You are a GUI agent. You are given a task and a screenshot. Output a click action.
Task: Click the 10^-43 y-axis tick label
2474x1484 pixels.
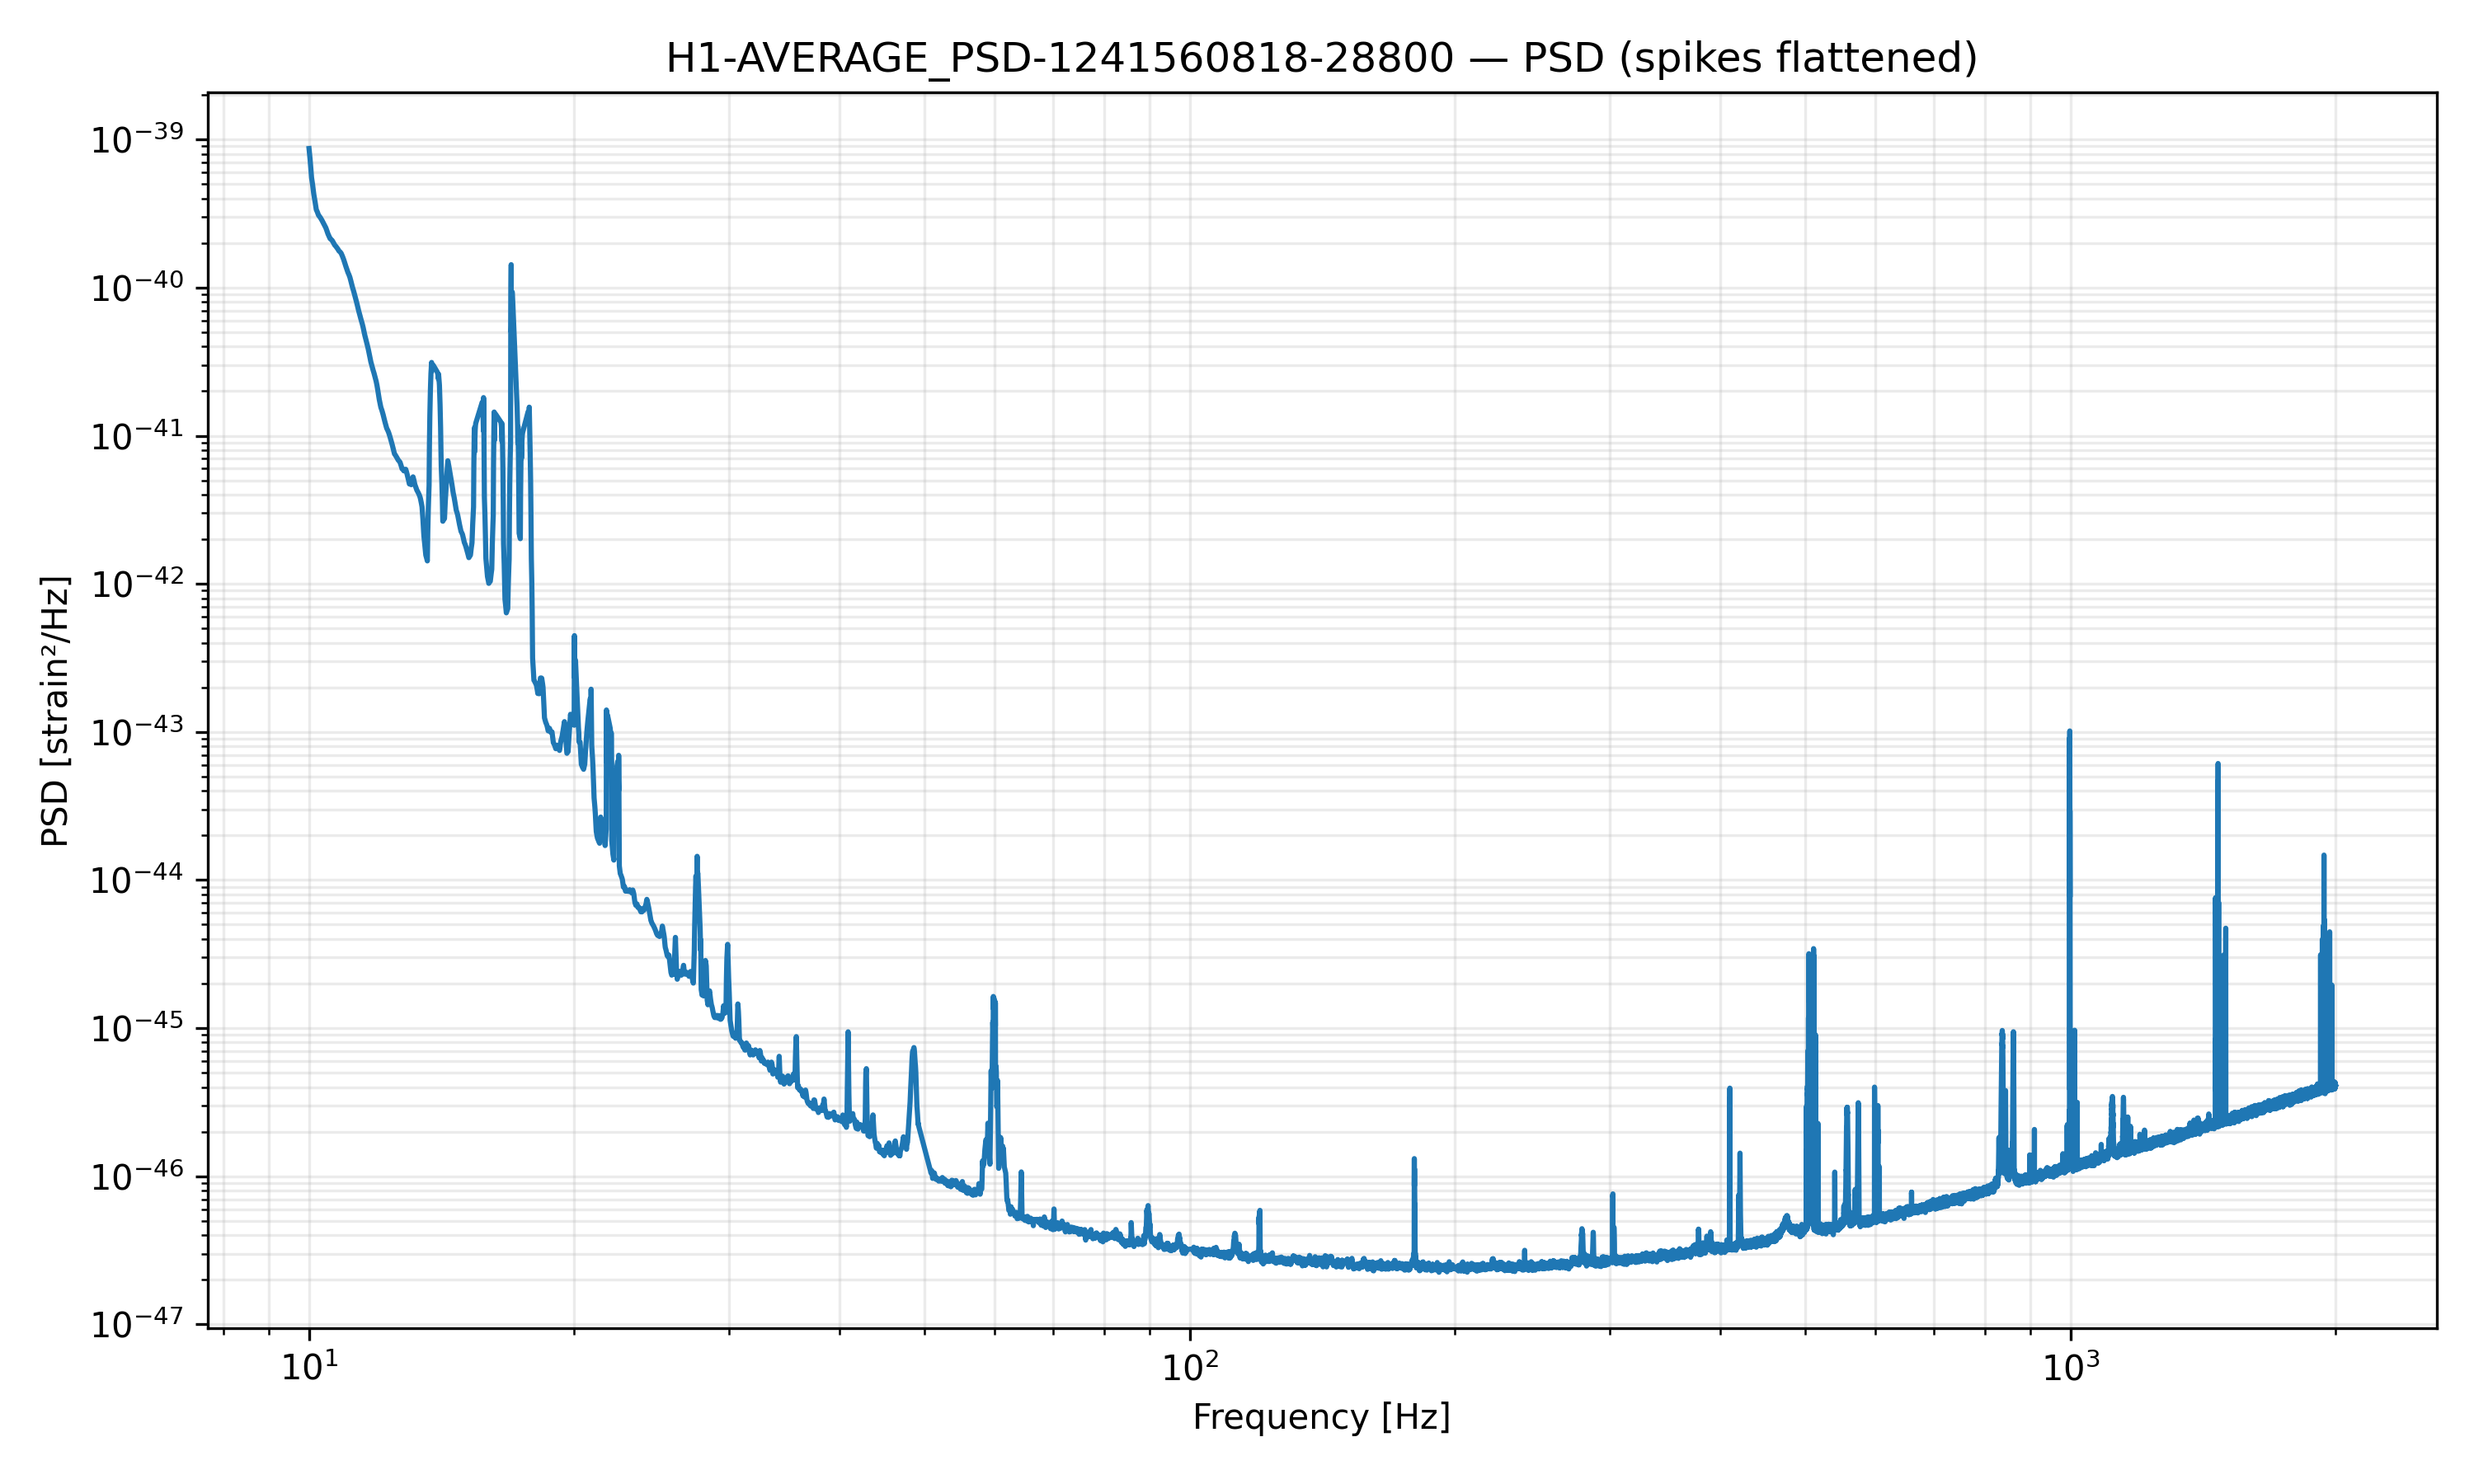point(138,732)
